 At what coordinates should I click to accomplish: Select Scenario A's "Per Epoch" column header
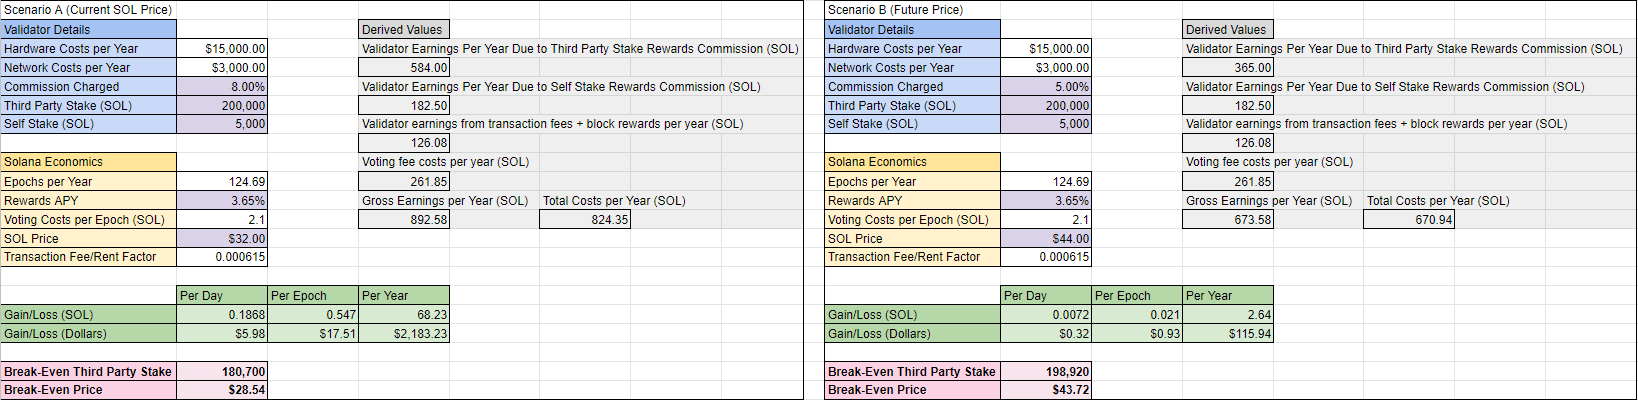[313, 296]
